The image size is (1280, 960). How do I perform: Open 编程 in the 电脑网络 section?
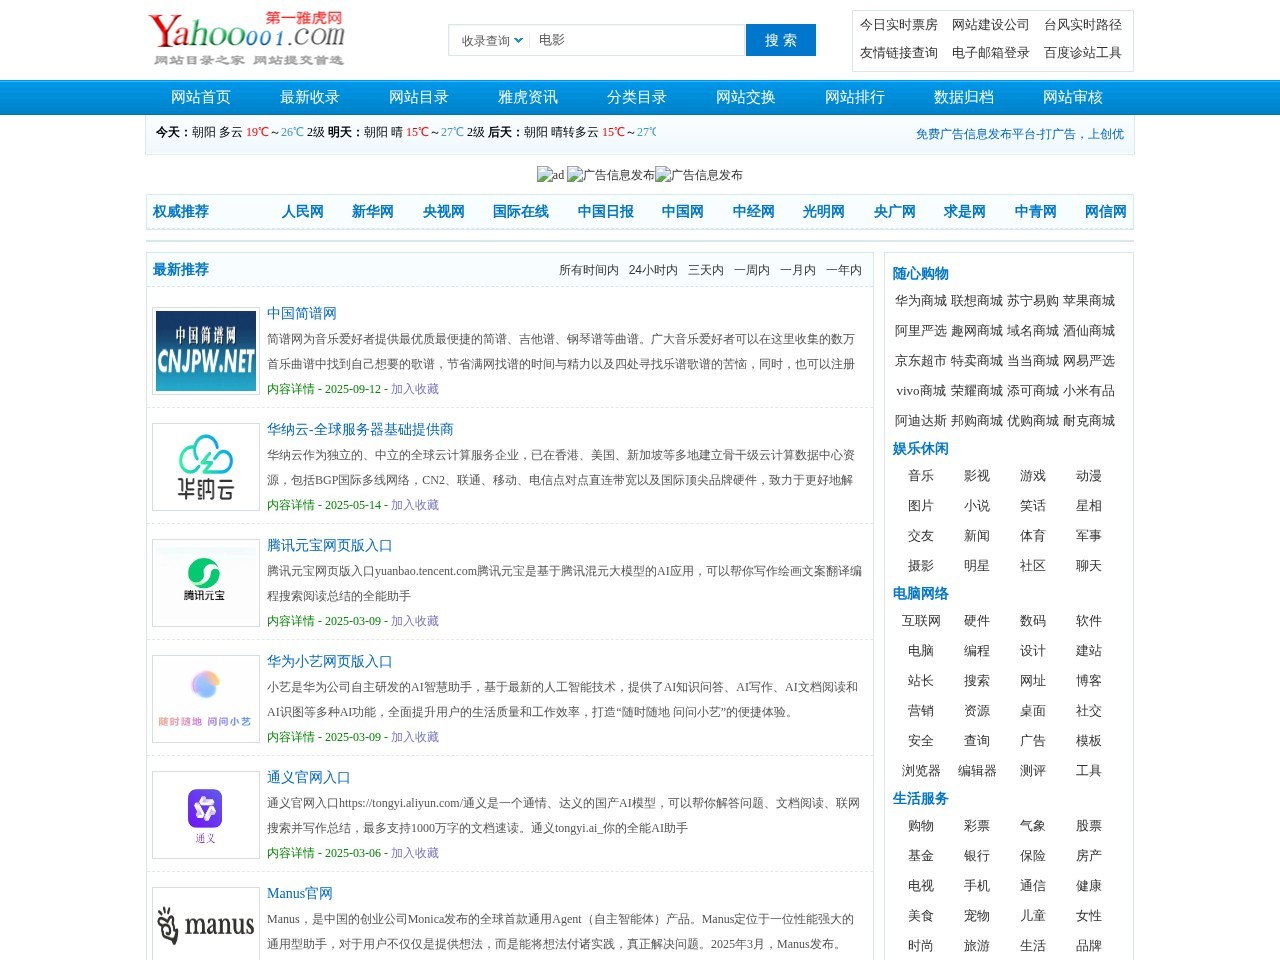[977, 651]
